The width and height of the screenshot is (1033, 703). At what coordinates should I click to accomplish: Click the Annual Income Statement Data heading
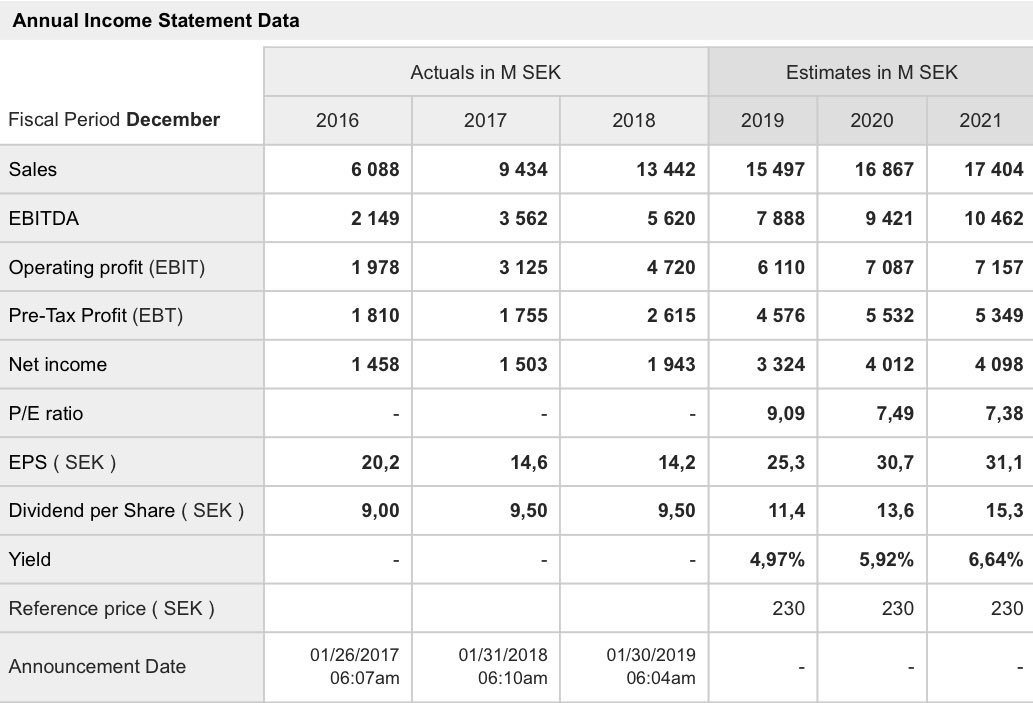pos(156,20)
